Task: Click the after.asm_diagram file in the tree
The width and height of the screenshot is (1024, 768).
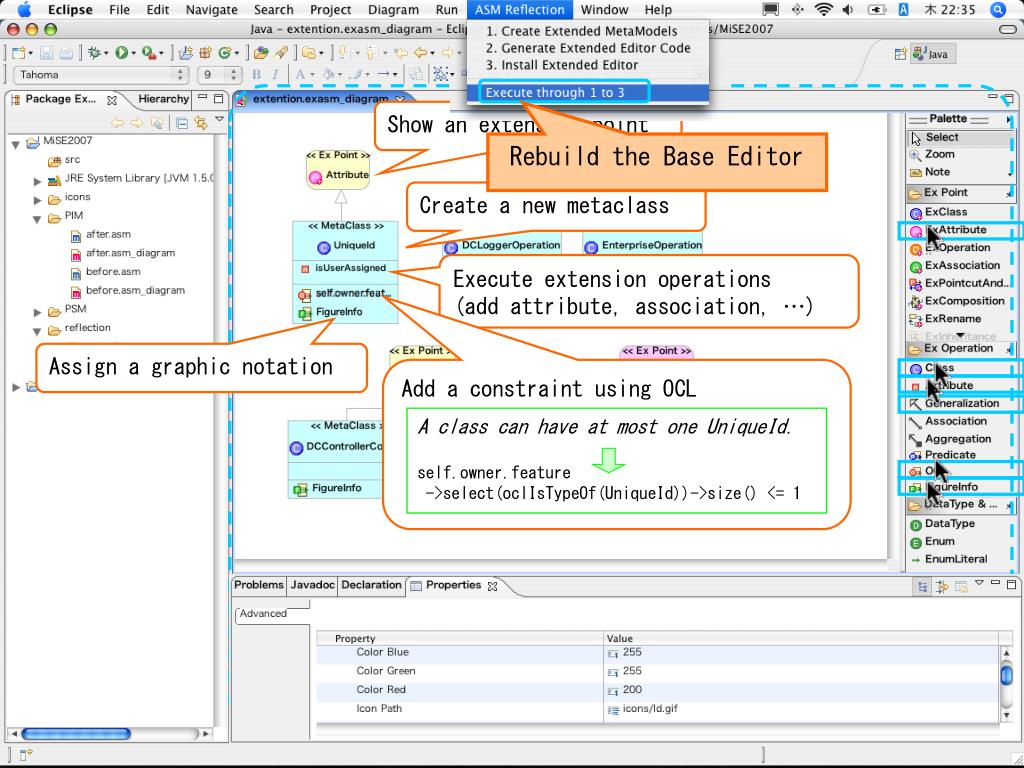Action: [130, 254]
